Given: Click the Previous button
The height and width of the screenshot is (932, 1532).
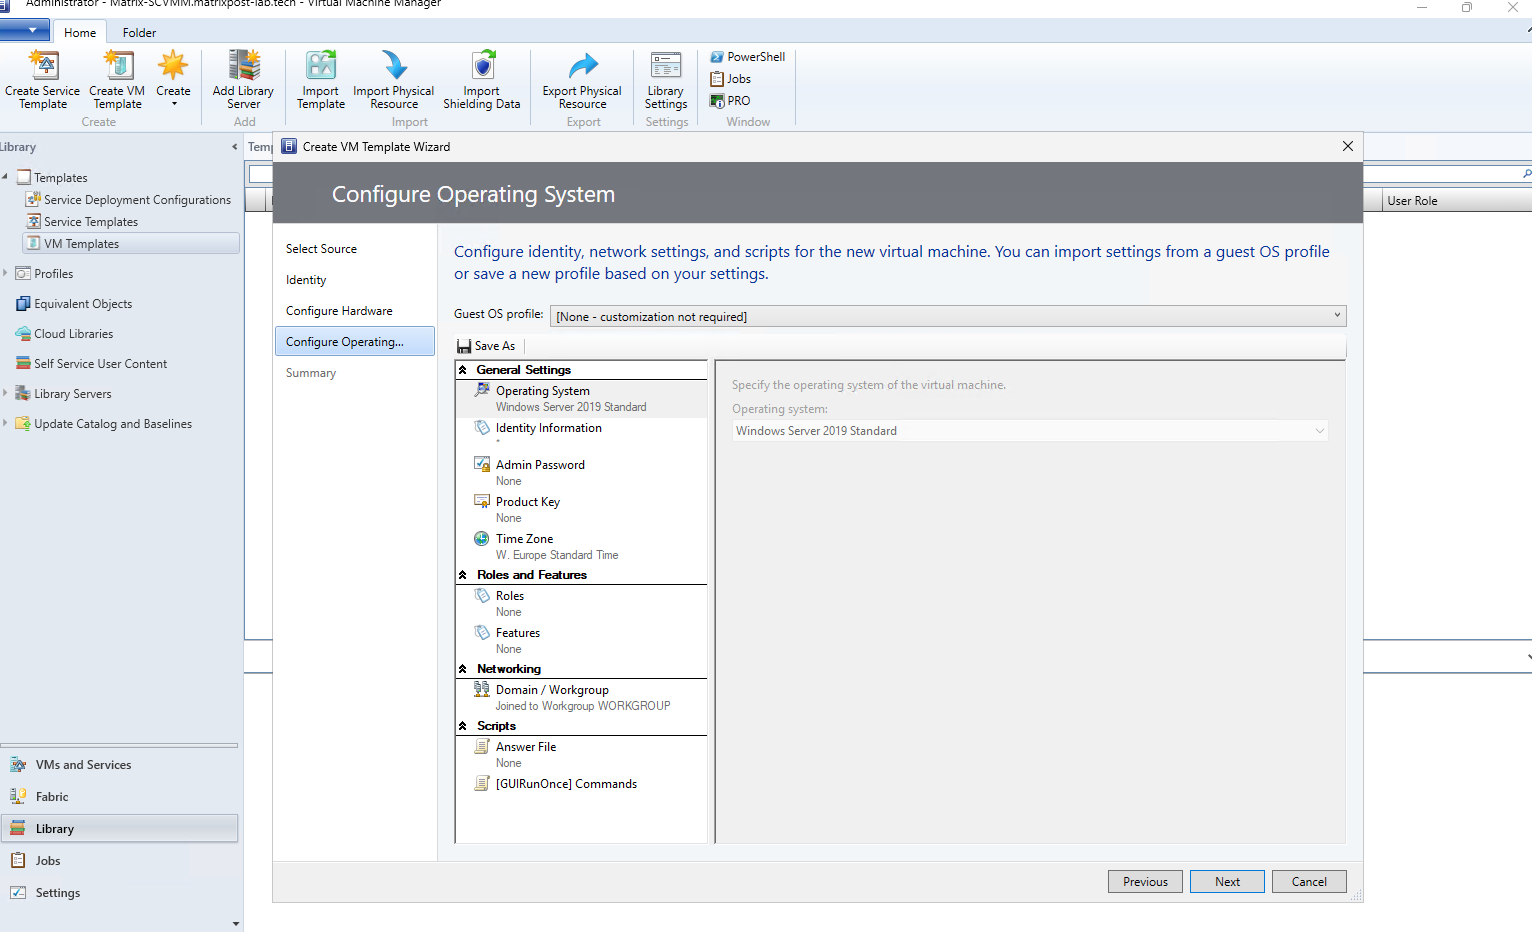Looking at the screenshot, I should pos(1145,882).
